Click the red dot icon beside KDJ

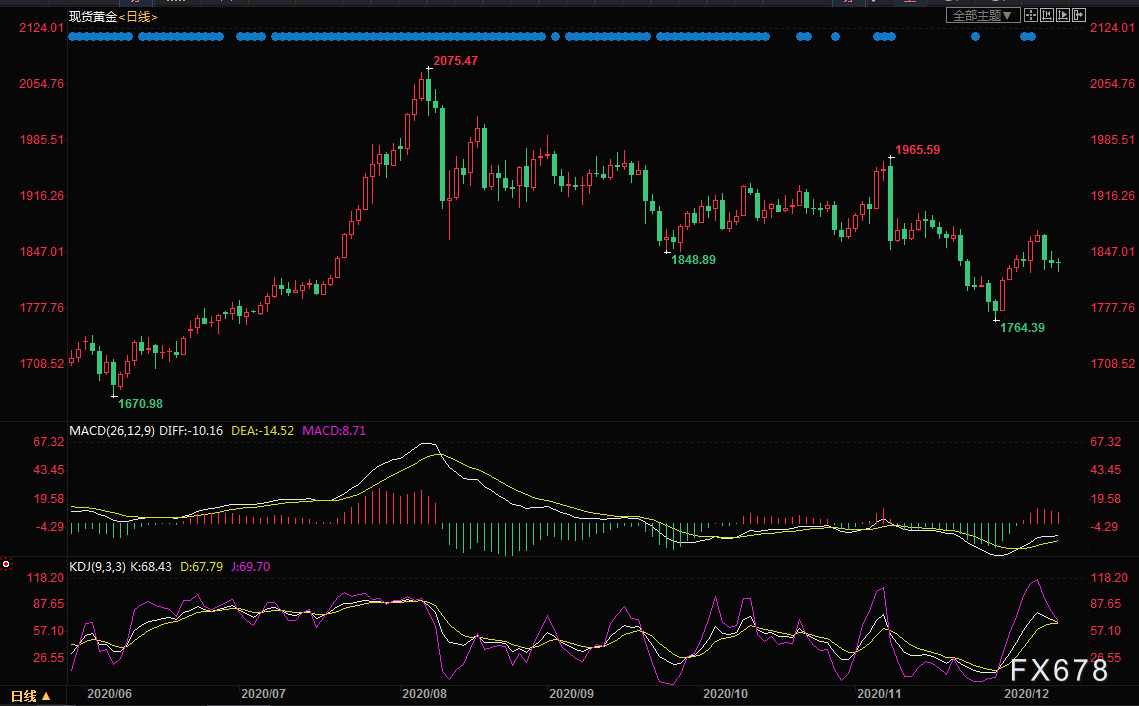pos(6,564)
